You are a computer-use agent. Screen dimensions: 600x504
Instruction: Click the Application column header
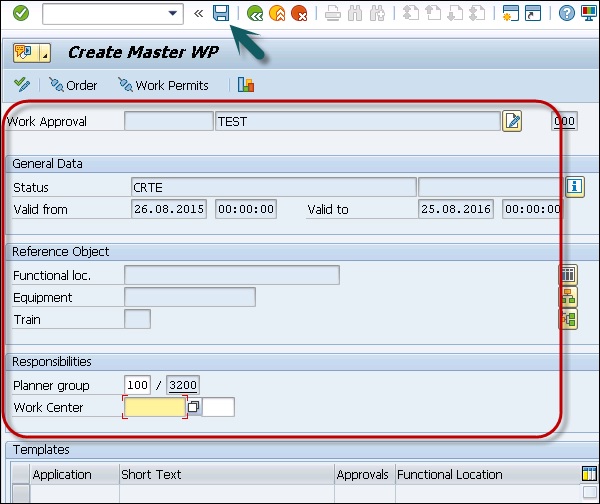[62, 475]
